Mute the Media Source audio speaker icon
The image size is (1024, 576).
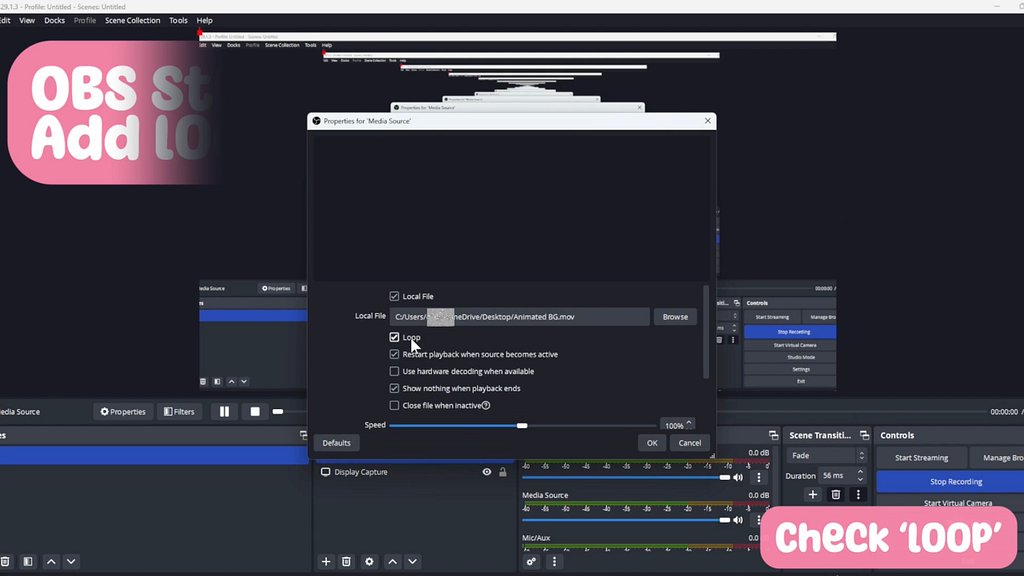click(x=738, y=520)
